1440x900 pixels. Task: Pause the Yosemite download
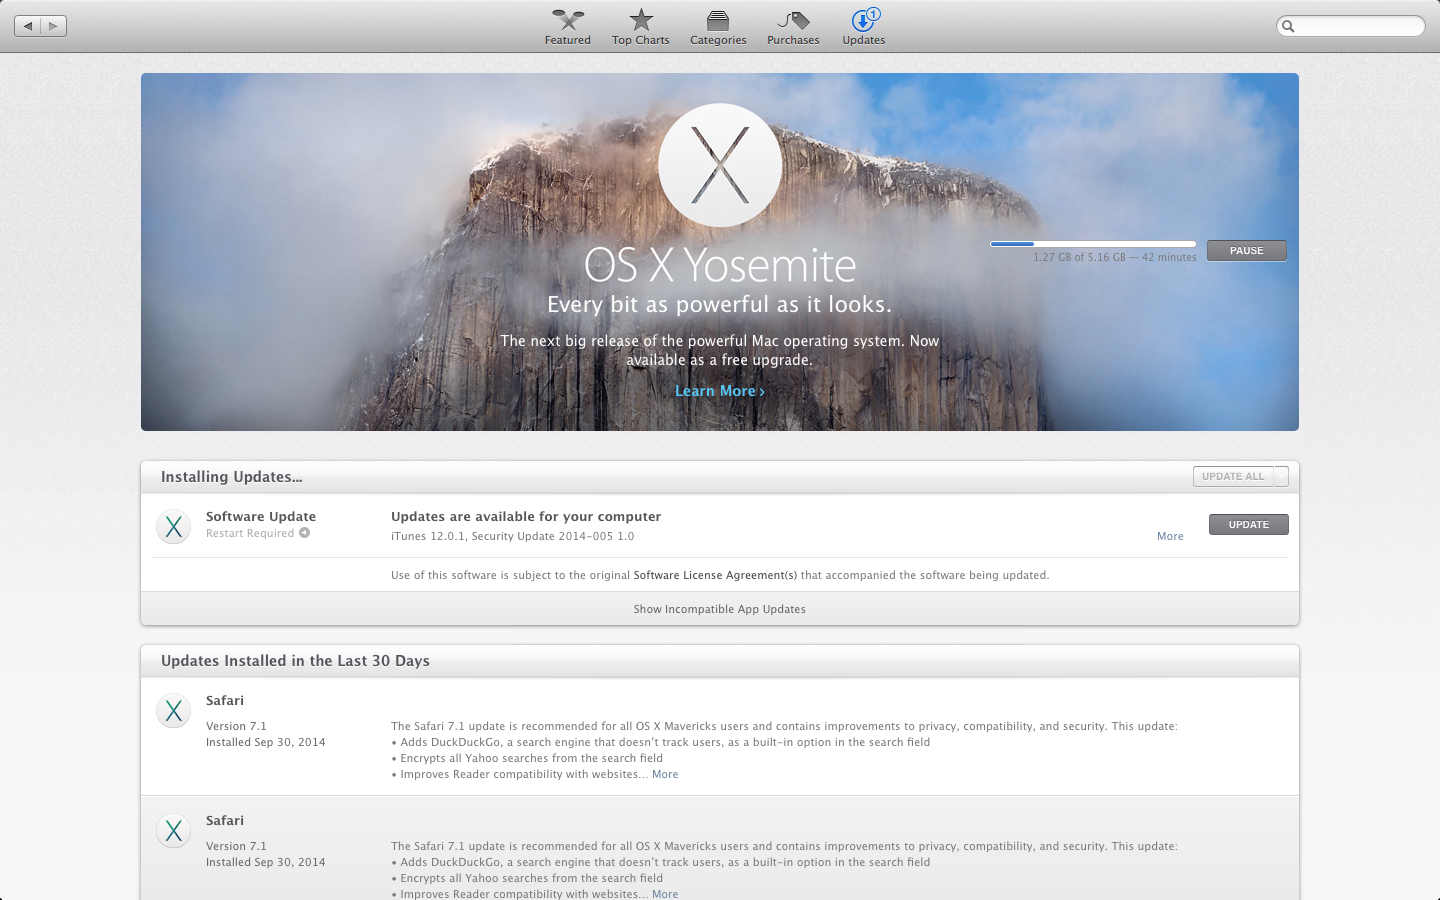pyautogui.click(x=1246, y=251)
